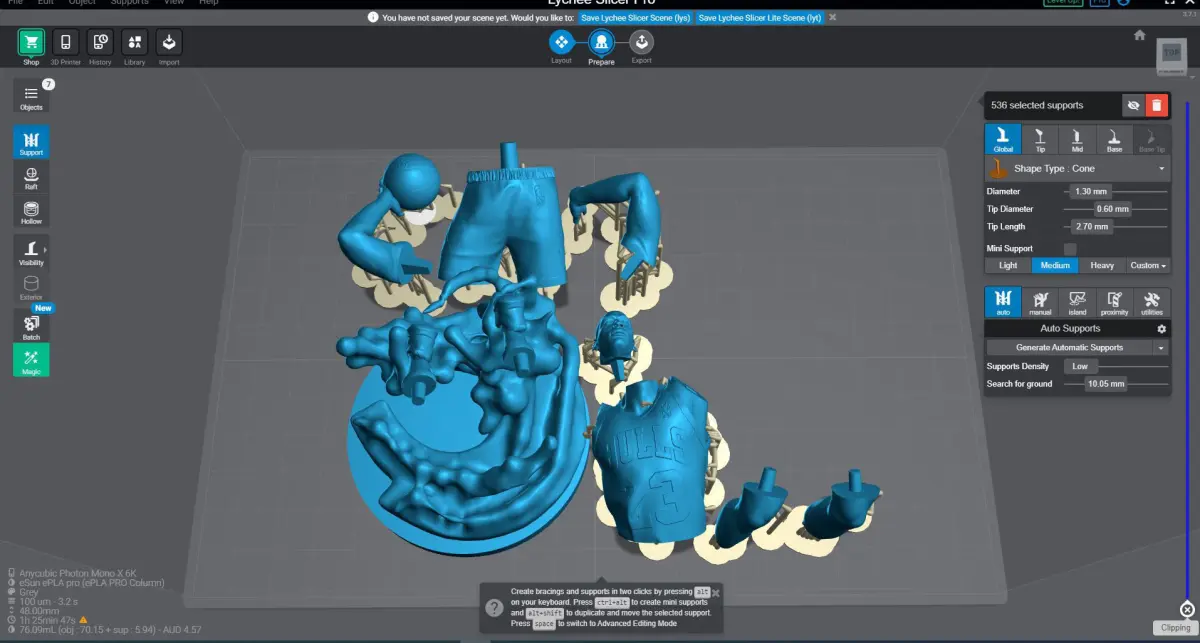
Task: Click the Tip Diameter 0.60 mm field
Action: coord(1111,209)
